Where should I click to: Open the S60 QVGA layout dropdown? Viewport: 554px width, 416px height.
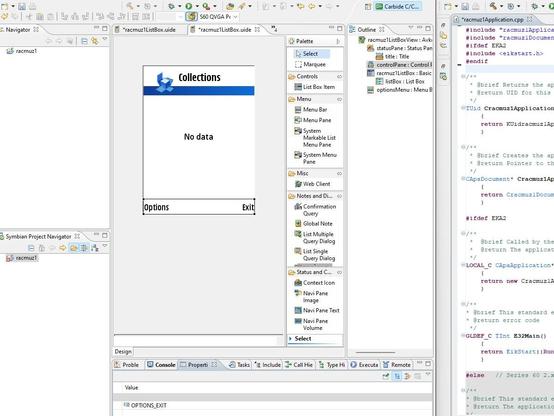click(235, 17)
